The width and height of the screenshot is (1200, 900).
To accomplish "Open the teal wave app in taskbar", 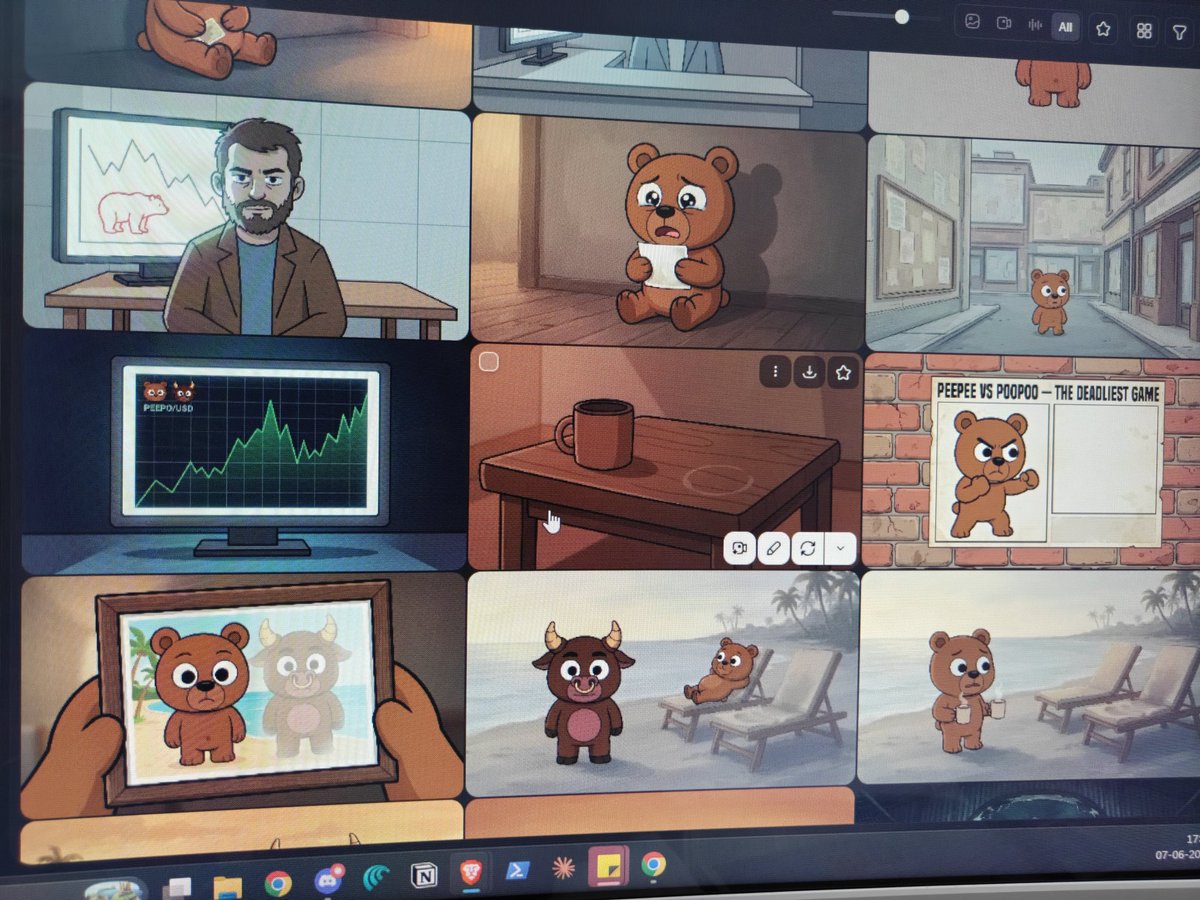I will (376, 878).
